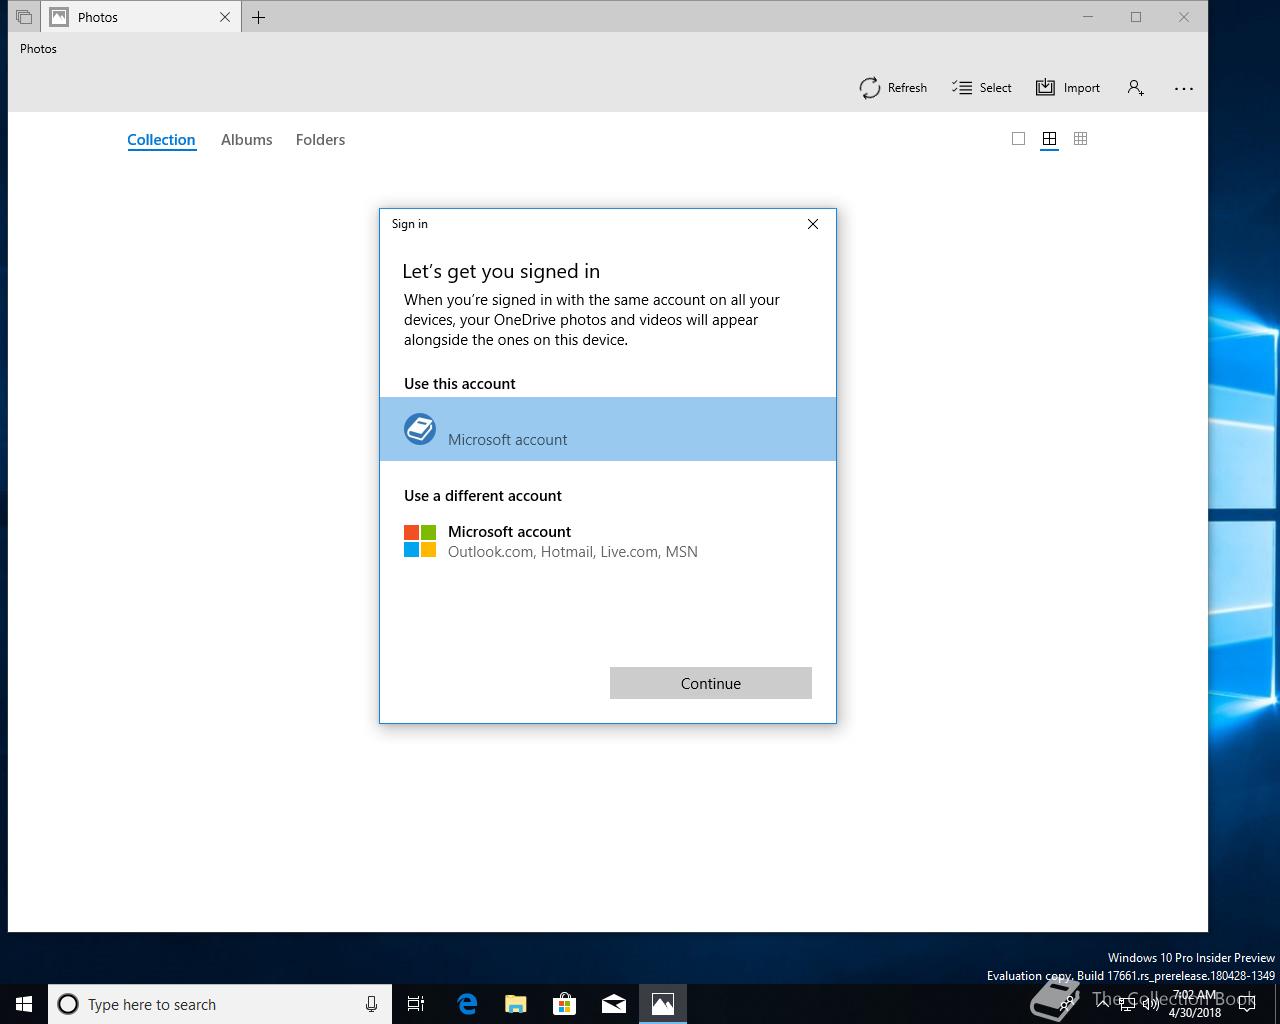Click the Type here to search box
The width and height of the screenshot is (1280, 1024).
pos(220,1004)
